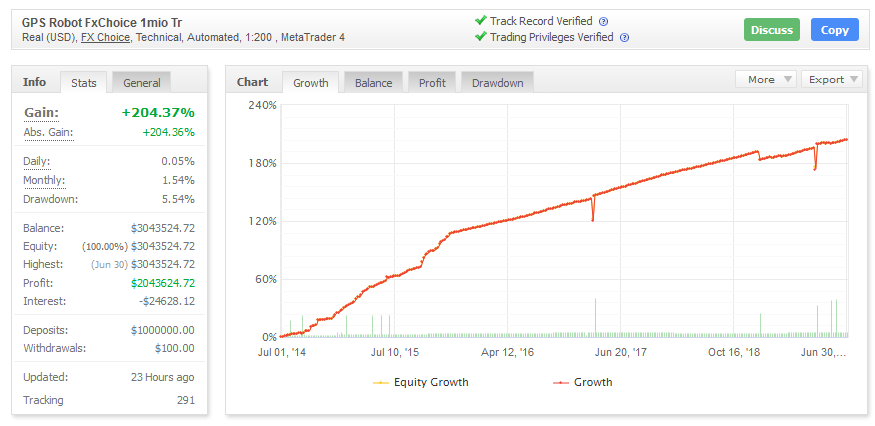Click the Apr 12, '16 axis label
Screen dimensions: 875x426
(507, 352)
